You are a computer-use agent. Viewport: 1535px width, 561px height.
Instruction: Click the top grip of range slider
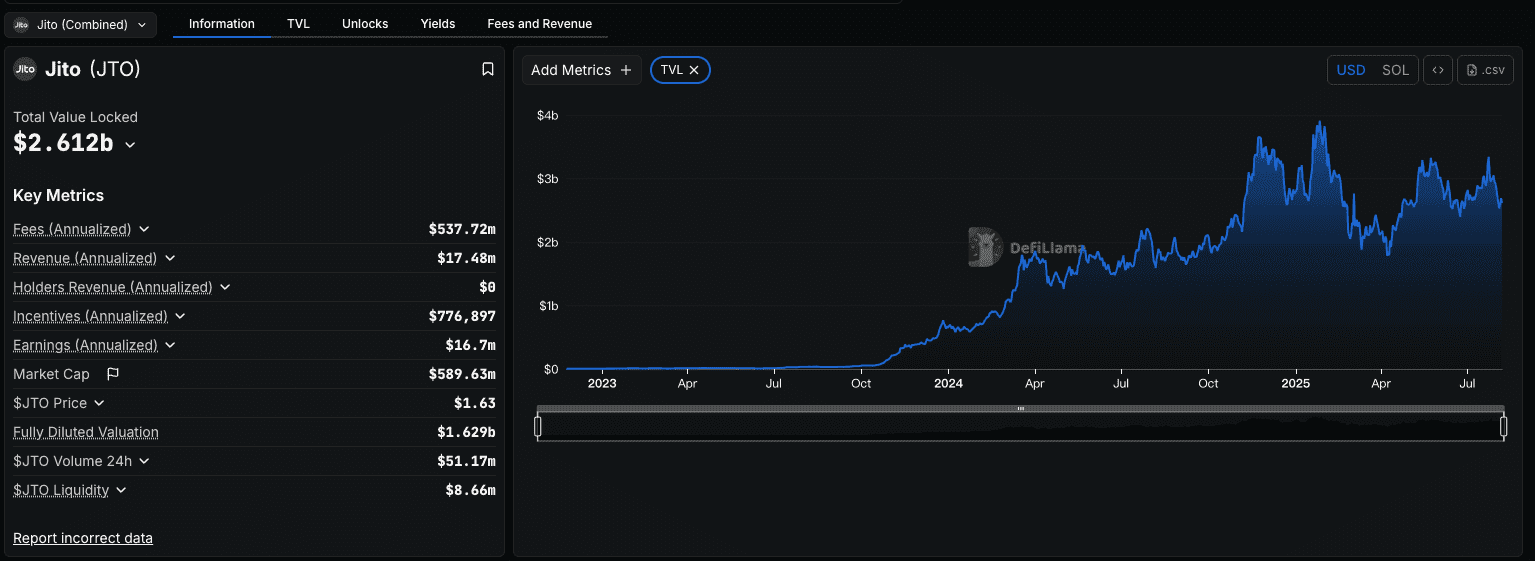click(1021, 409)
